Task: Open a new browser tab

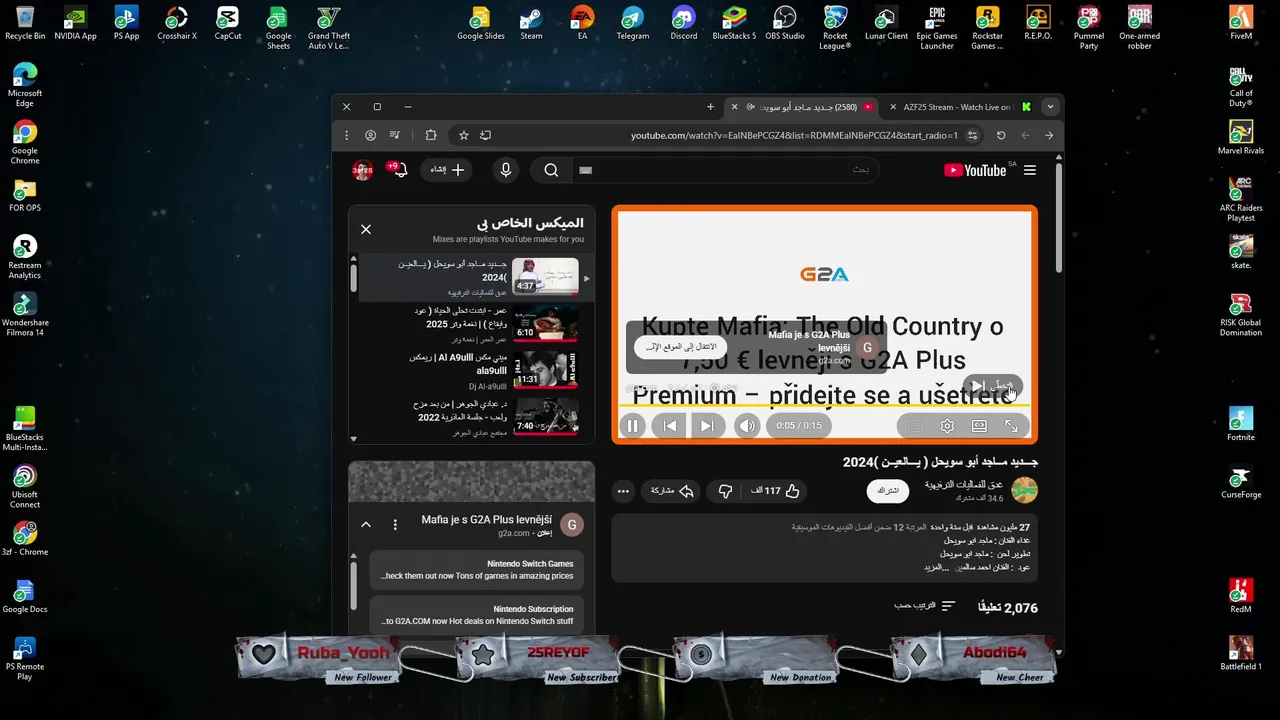Action: pos(711,107)
